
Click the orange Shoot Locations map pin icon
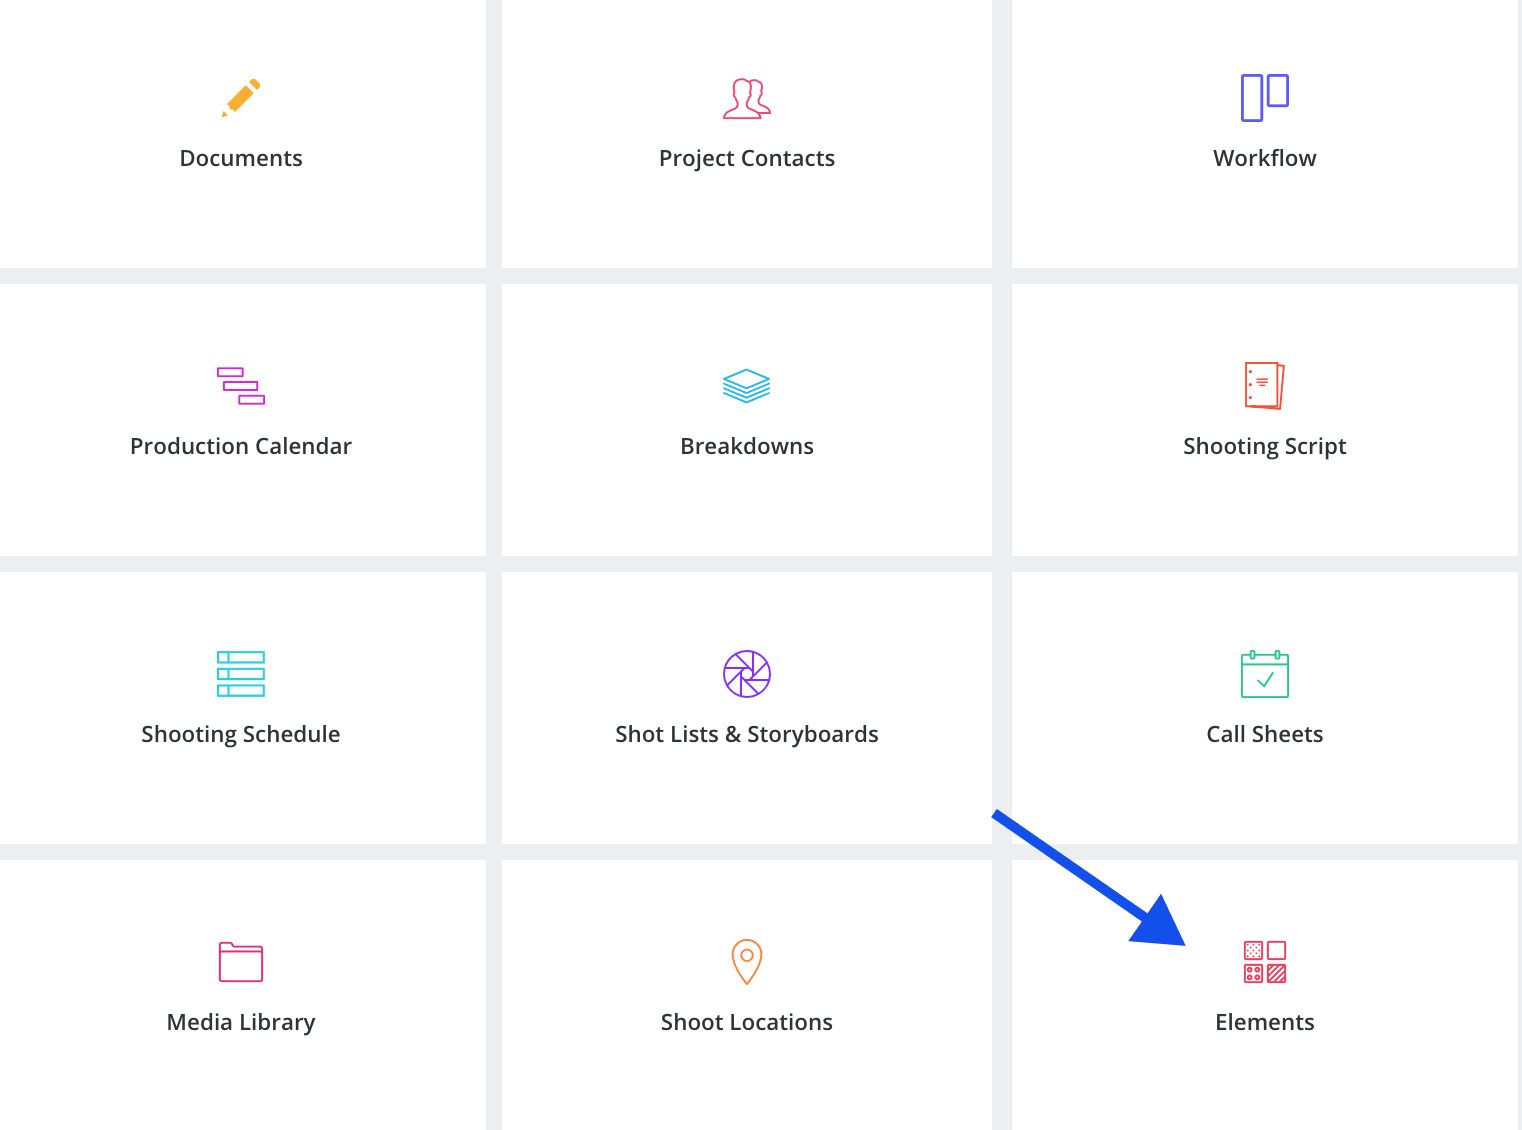coord(747,962)
